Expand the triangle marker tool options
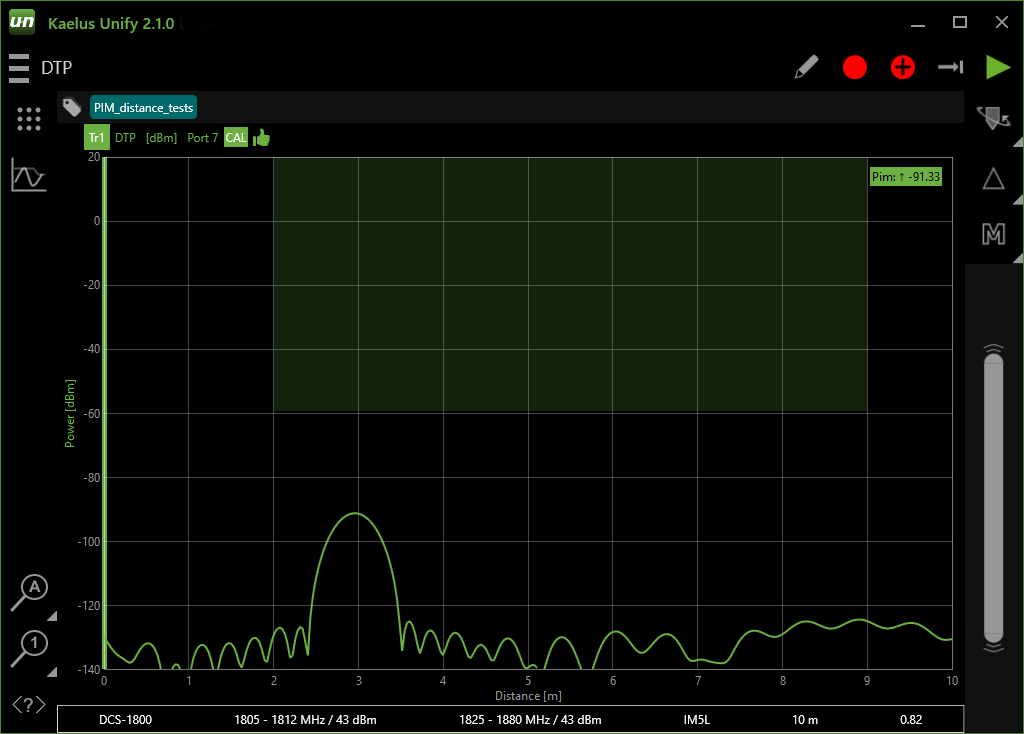Screen dimensions: 1024x734 pyautogui.click(x=992, y=178)
